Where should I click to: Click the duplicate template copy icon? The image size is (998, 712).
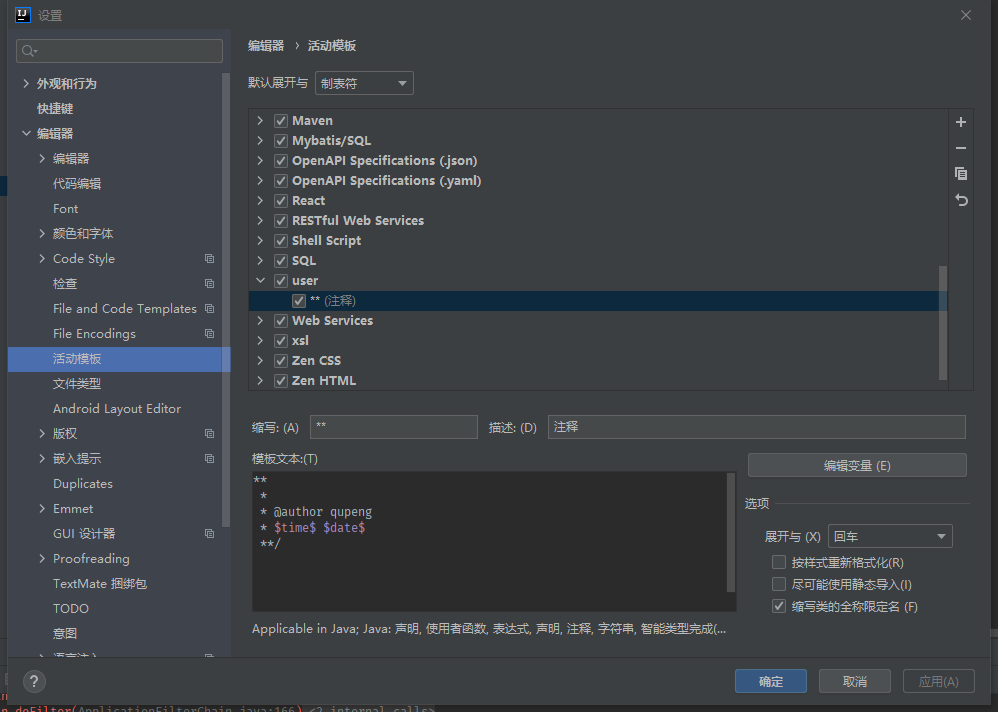(961, 174)
